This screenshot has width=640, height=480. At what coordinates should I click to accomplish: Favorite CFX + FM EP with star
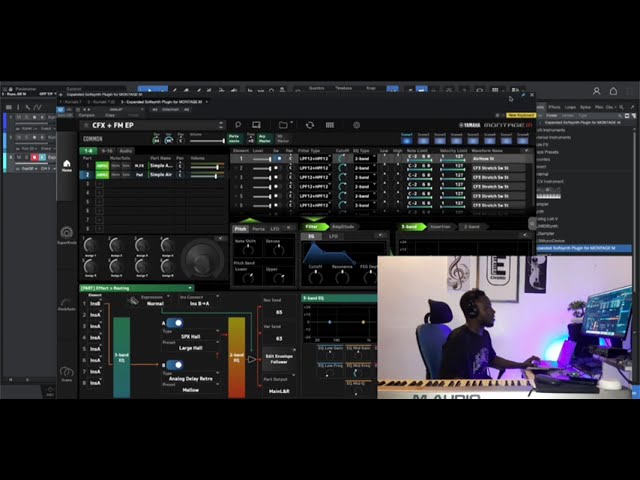[x=86, y=125]
